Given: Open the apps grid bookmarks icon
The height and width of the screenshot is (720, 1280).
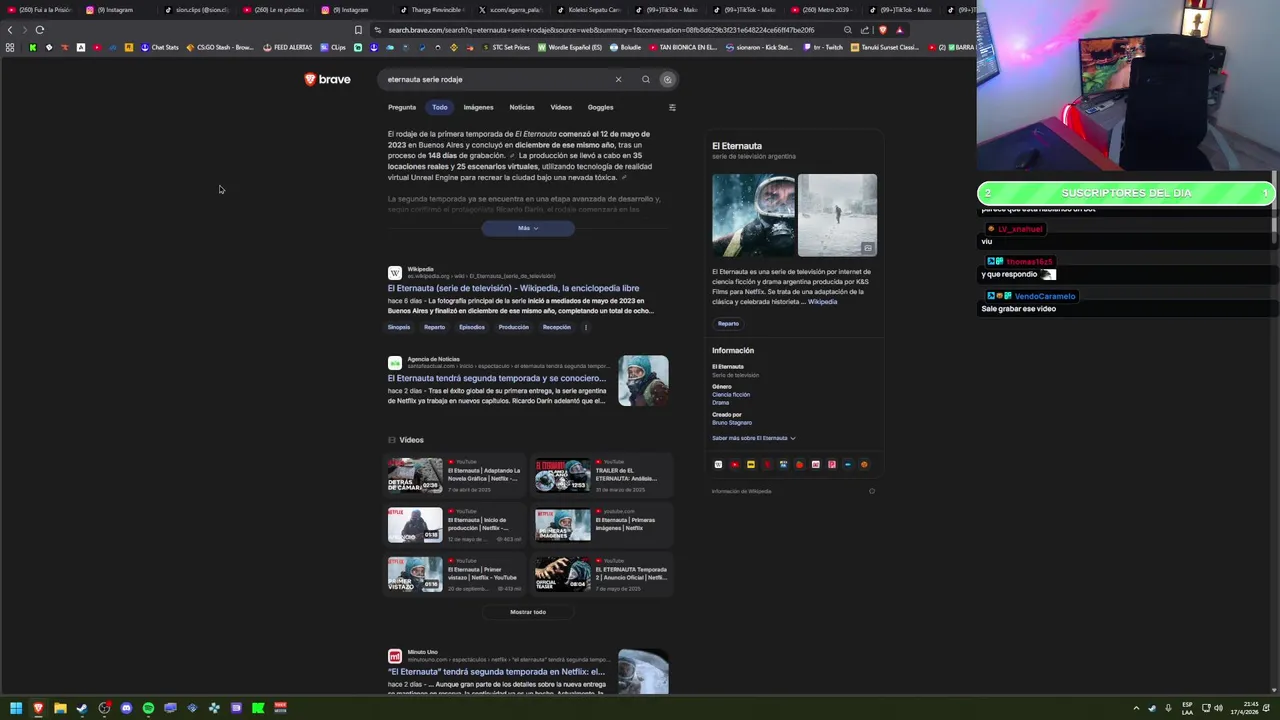Looking at the screenshot, I should [x=10, y=47].
